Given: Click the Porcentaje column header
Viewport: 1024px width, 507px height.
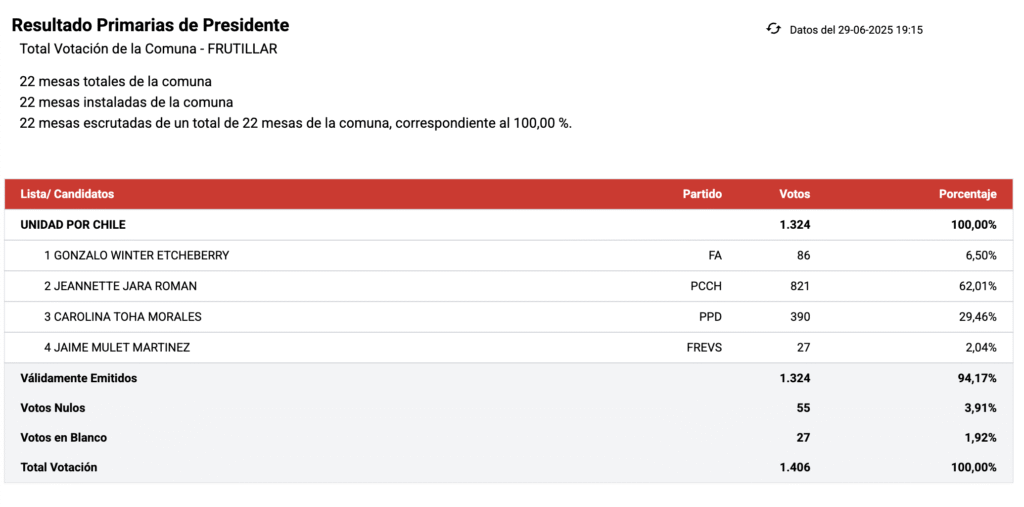Looking at the screenshot, I should (x=968, y=194).
